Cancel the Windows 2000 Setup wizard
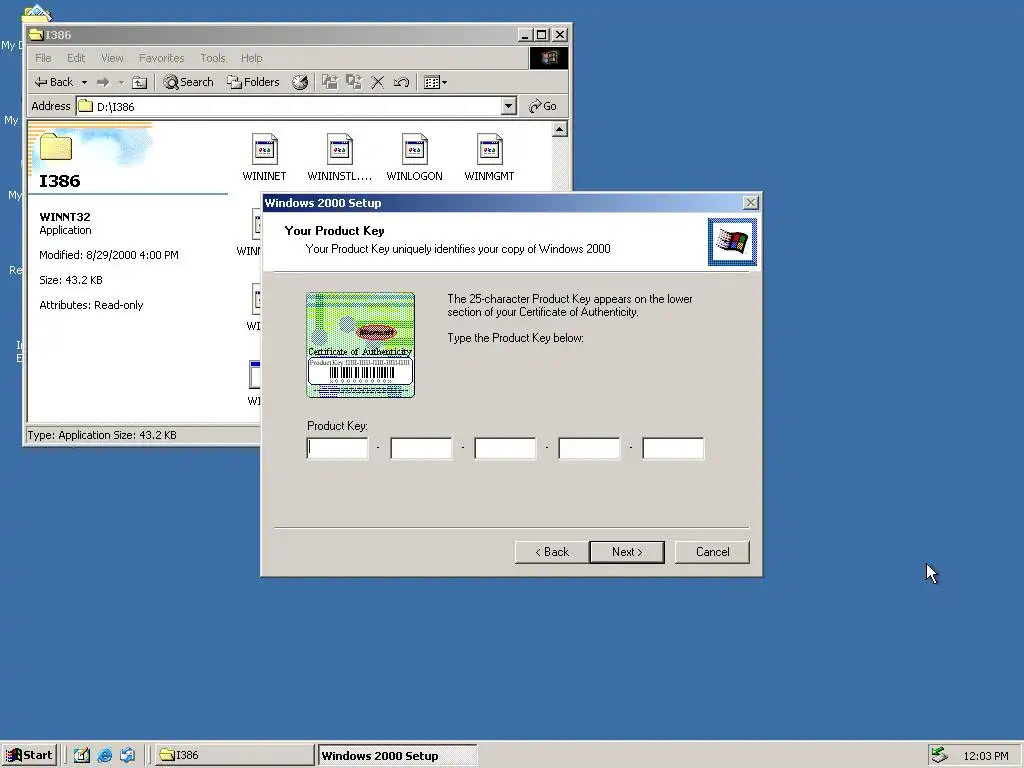1024x768 pixels. point(712,552)
